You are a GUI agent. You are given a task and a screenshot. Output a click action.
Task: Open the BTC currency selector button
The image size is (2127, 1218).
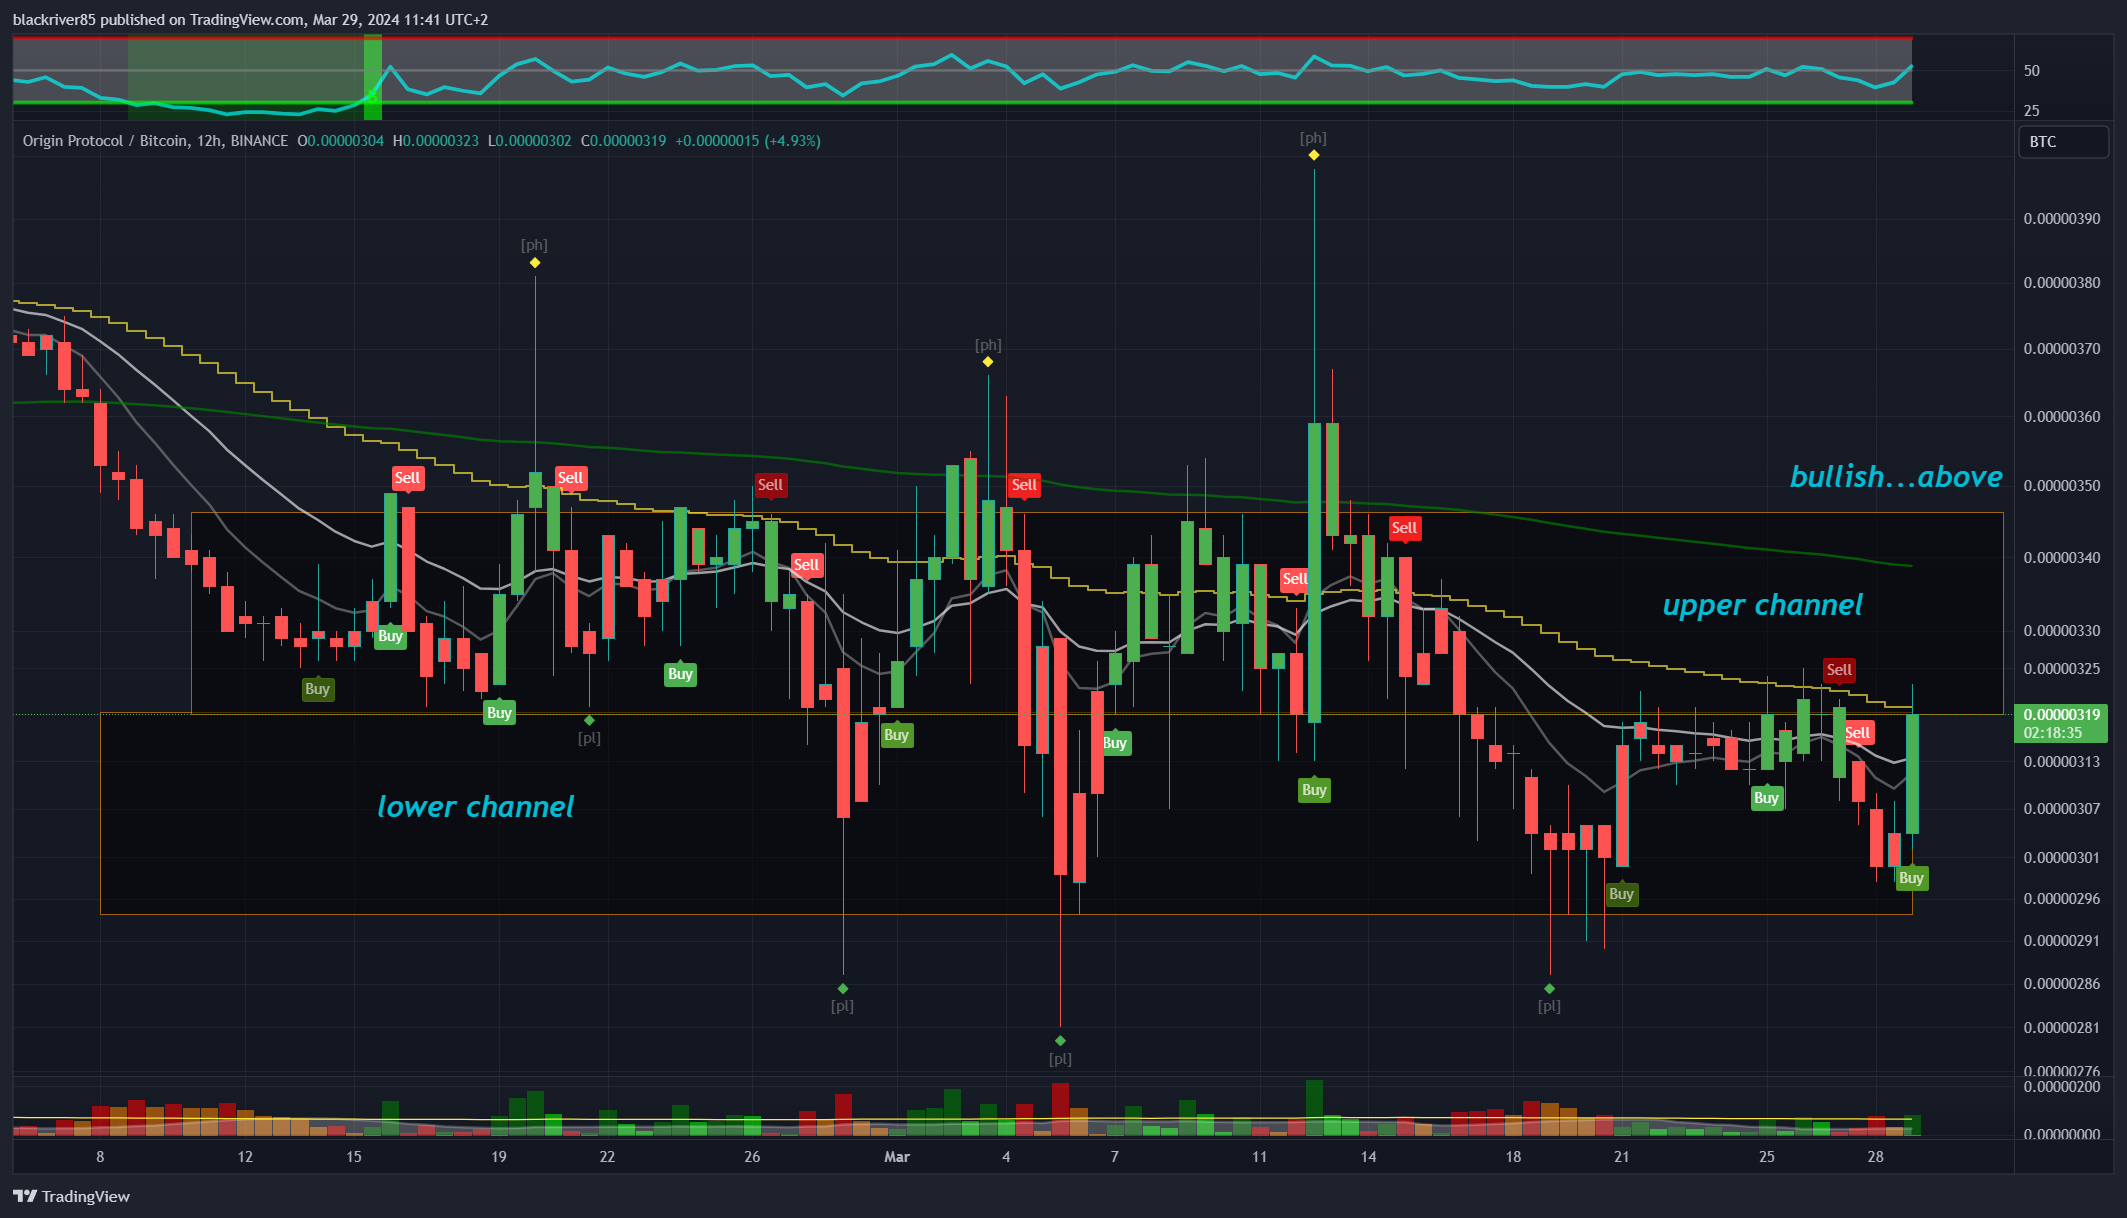coord(2063,142)
